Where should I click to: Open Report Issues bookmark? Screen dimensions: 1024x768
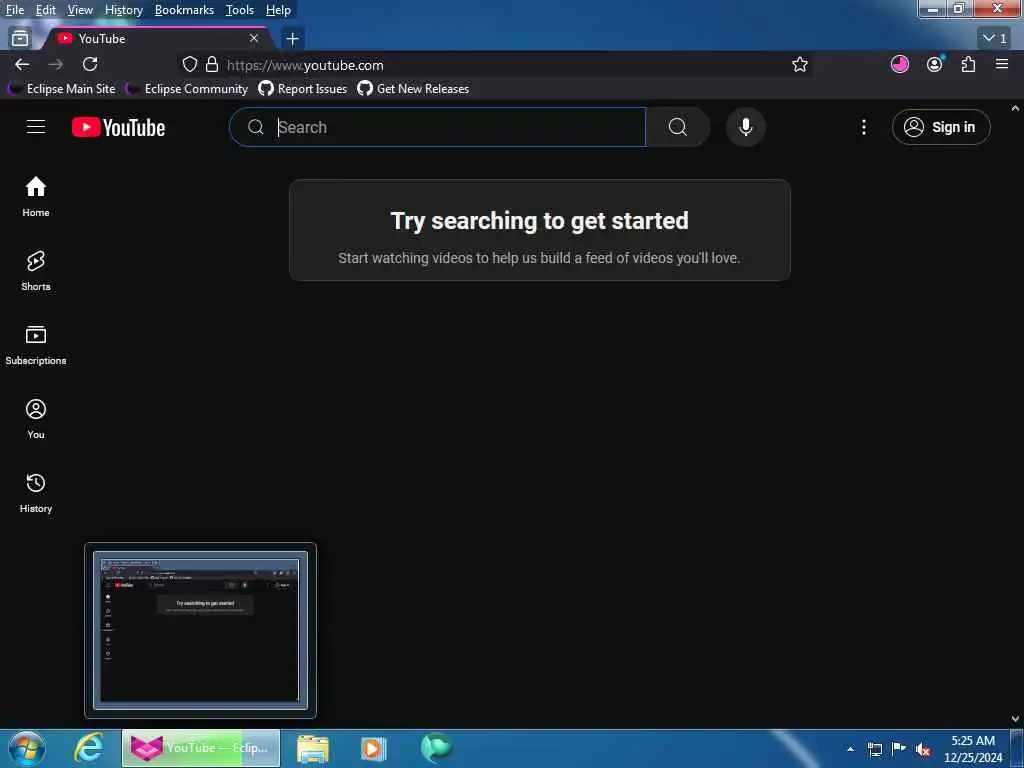pos(303,88)
